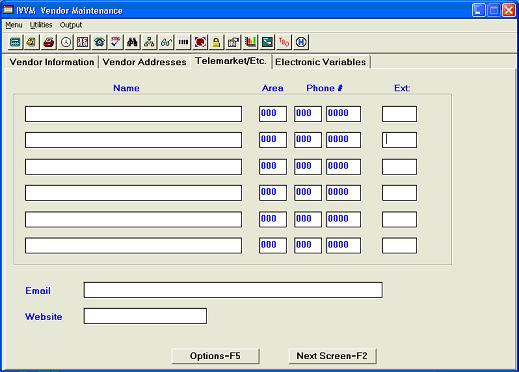The height and width of the screenshot is (372, 519).
Task: Click the building properties toolbar icon
Action: coord(233,42)
